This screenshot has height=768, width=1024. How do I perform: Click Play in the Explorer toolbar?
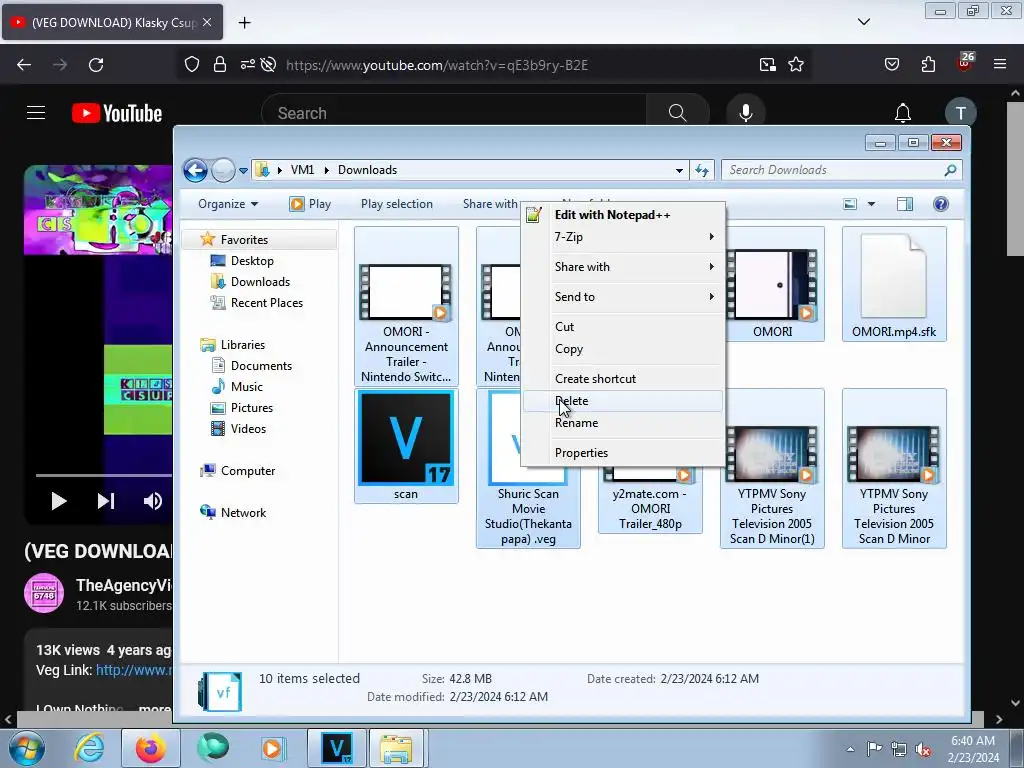310,204
